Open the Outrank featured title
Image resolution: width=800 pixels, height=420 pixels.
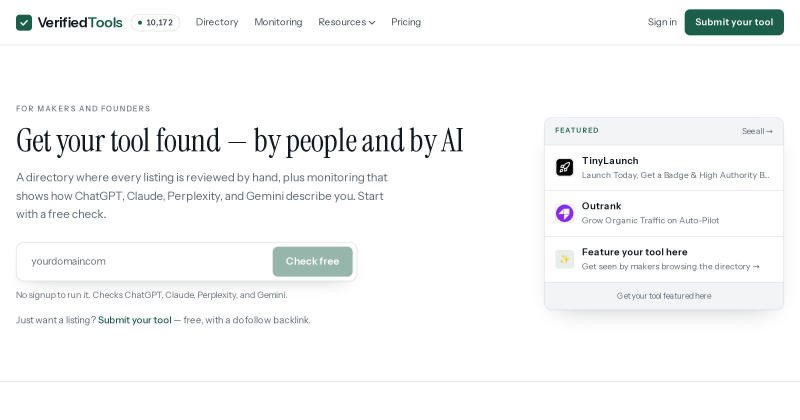(601, 206)
